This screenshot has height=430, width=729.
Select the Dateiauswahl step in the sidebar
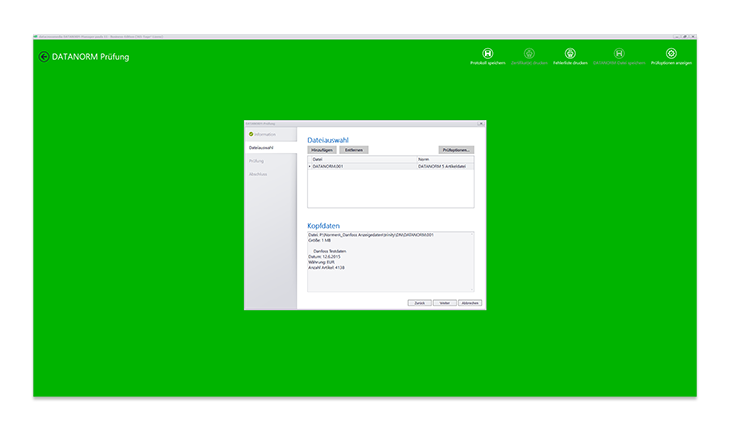pos(271,148)
